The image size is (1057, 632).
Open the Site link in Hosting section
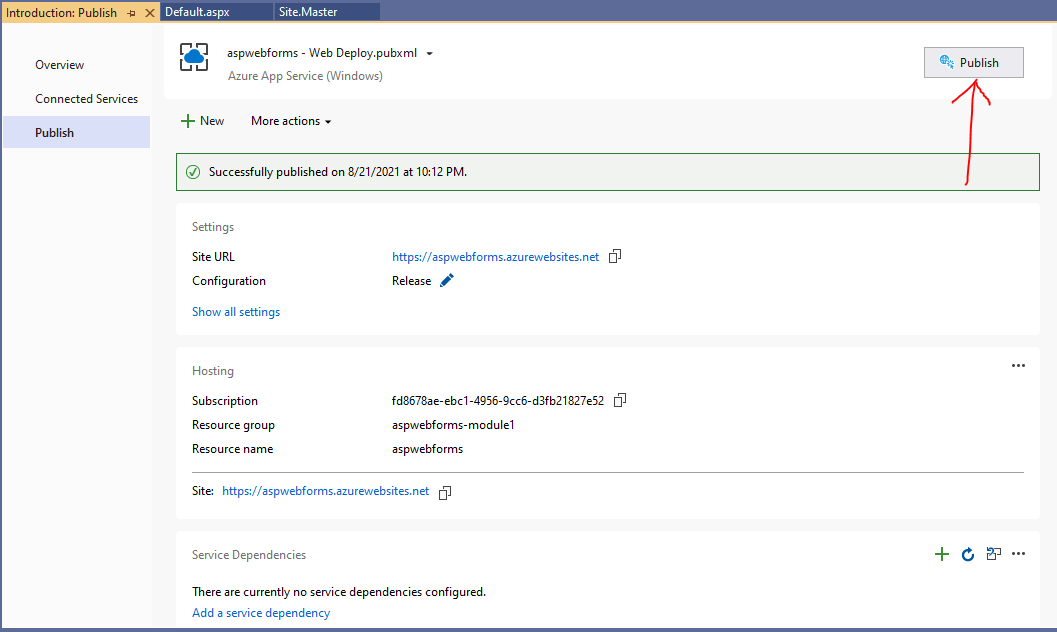(x=326, y=491)
